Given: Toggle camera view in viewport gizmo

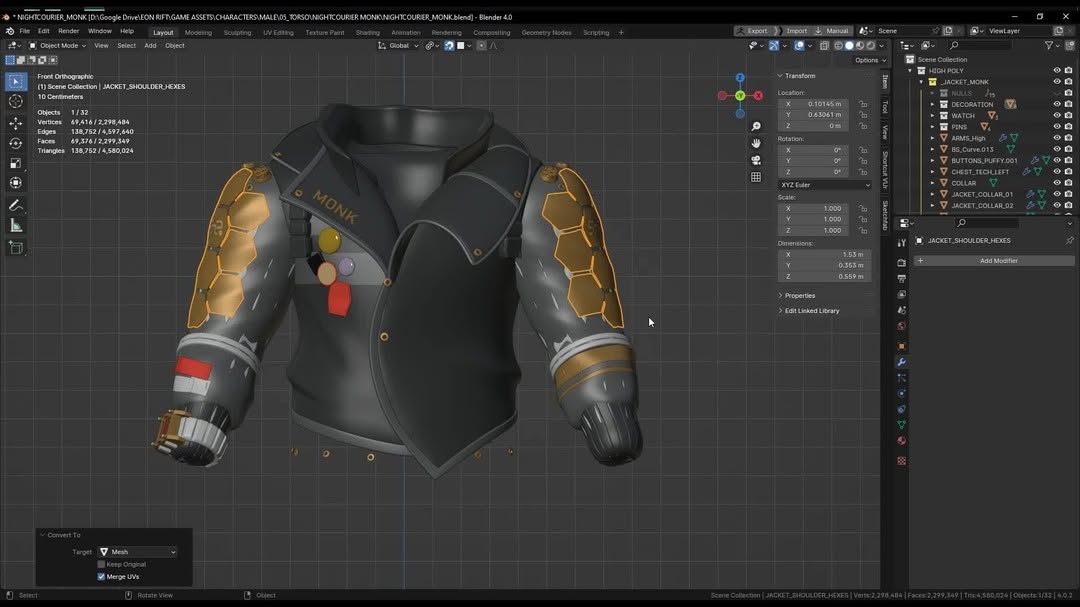Looking at the screenshot, I should point(756,160).
